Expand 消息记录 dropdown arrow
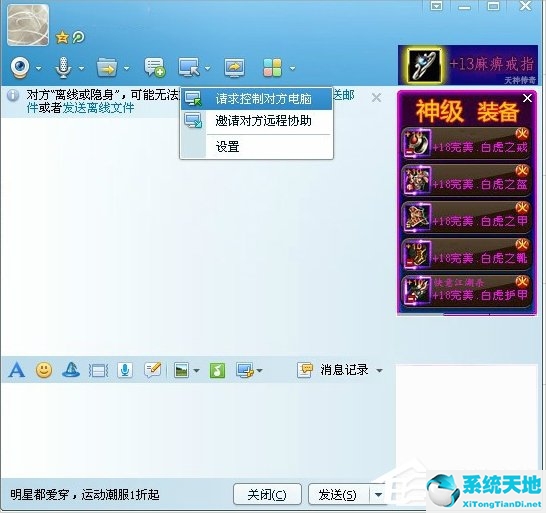Image resolution: width=546 pixels, height=513 pixels. (x=379, y=371)
